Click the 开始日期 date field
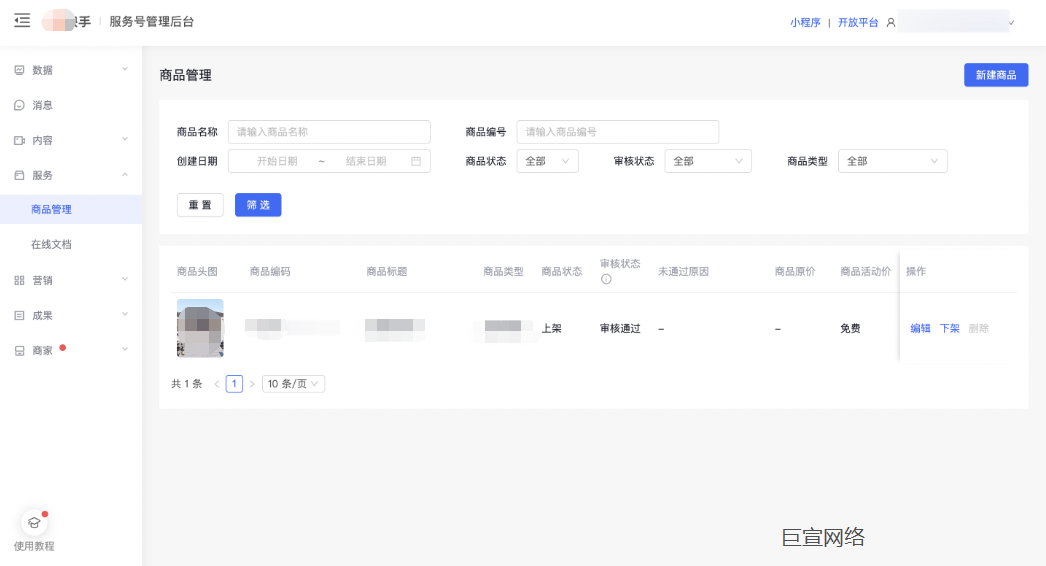The width and height of the screenshot is (1046, 566). point(278,161)
